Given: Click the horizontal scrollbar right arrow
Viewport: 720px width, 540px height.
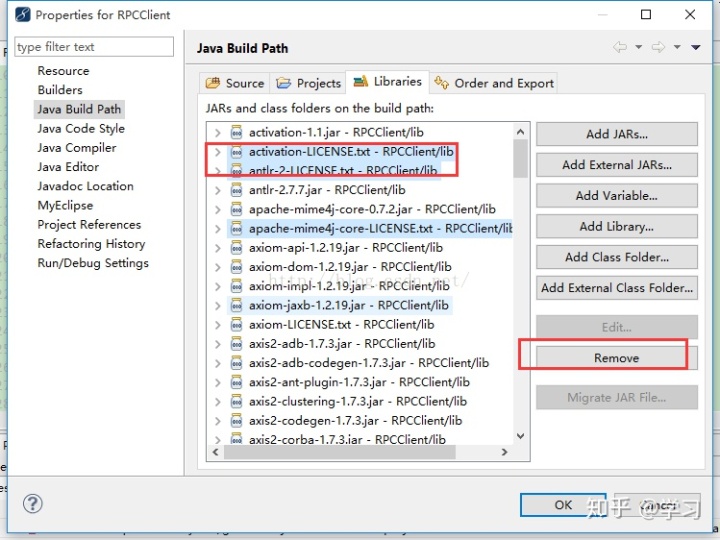Looking at the screenshot, I should pos(505,452).
